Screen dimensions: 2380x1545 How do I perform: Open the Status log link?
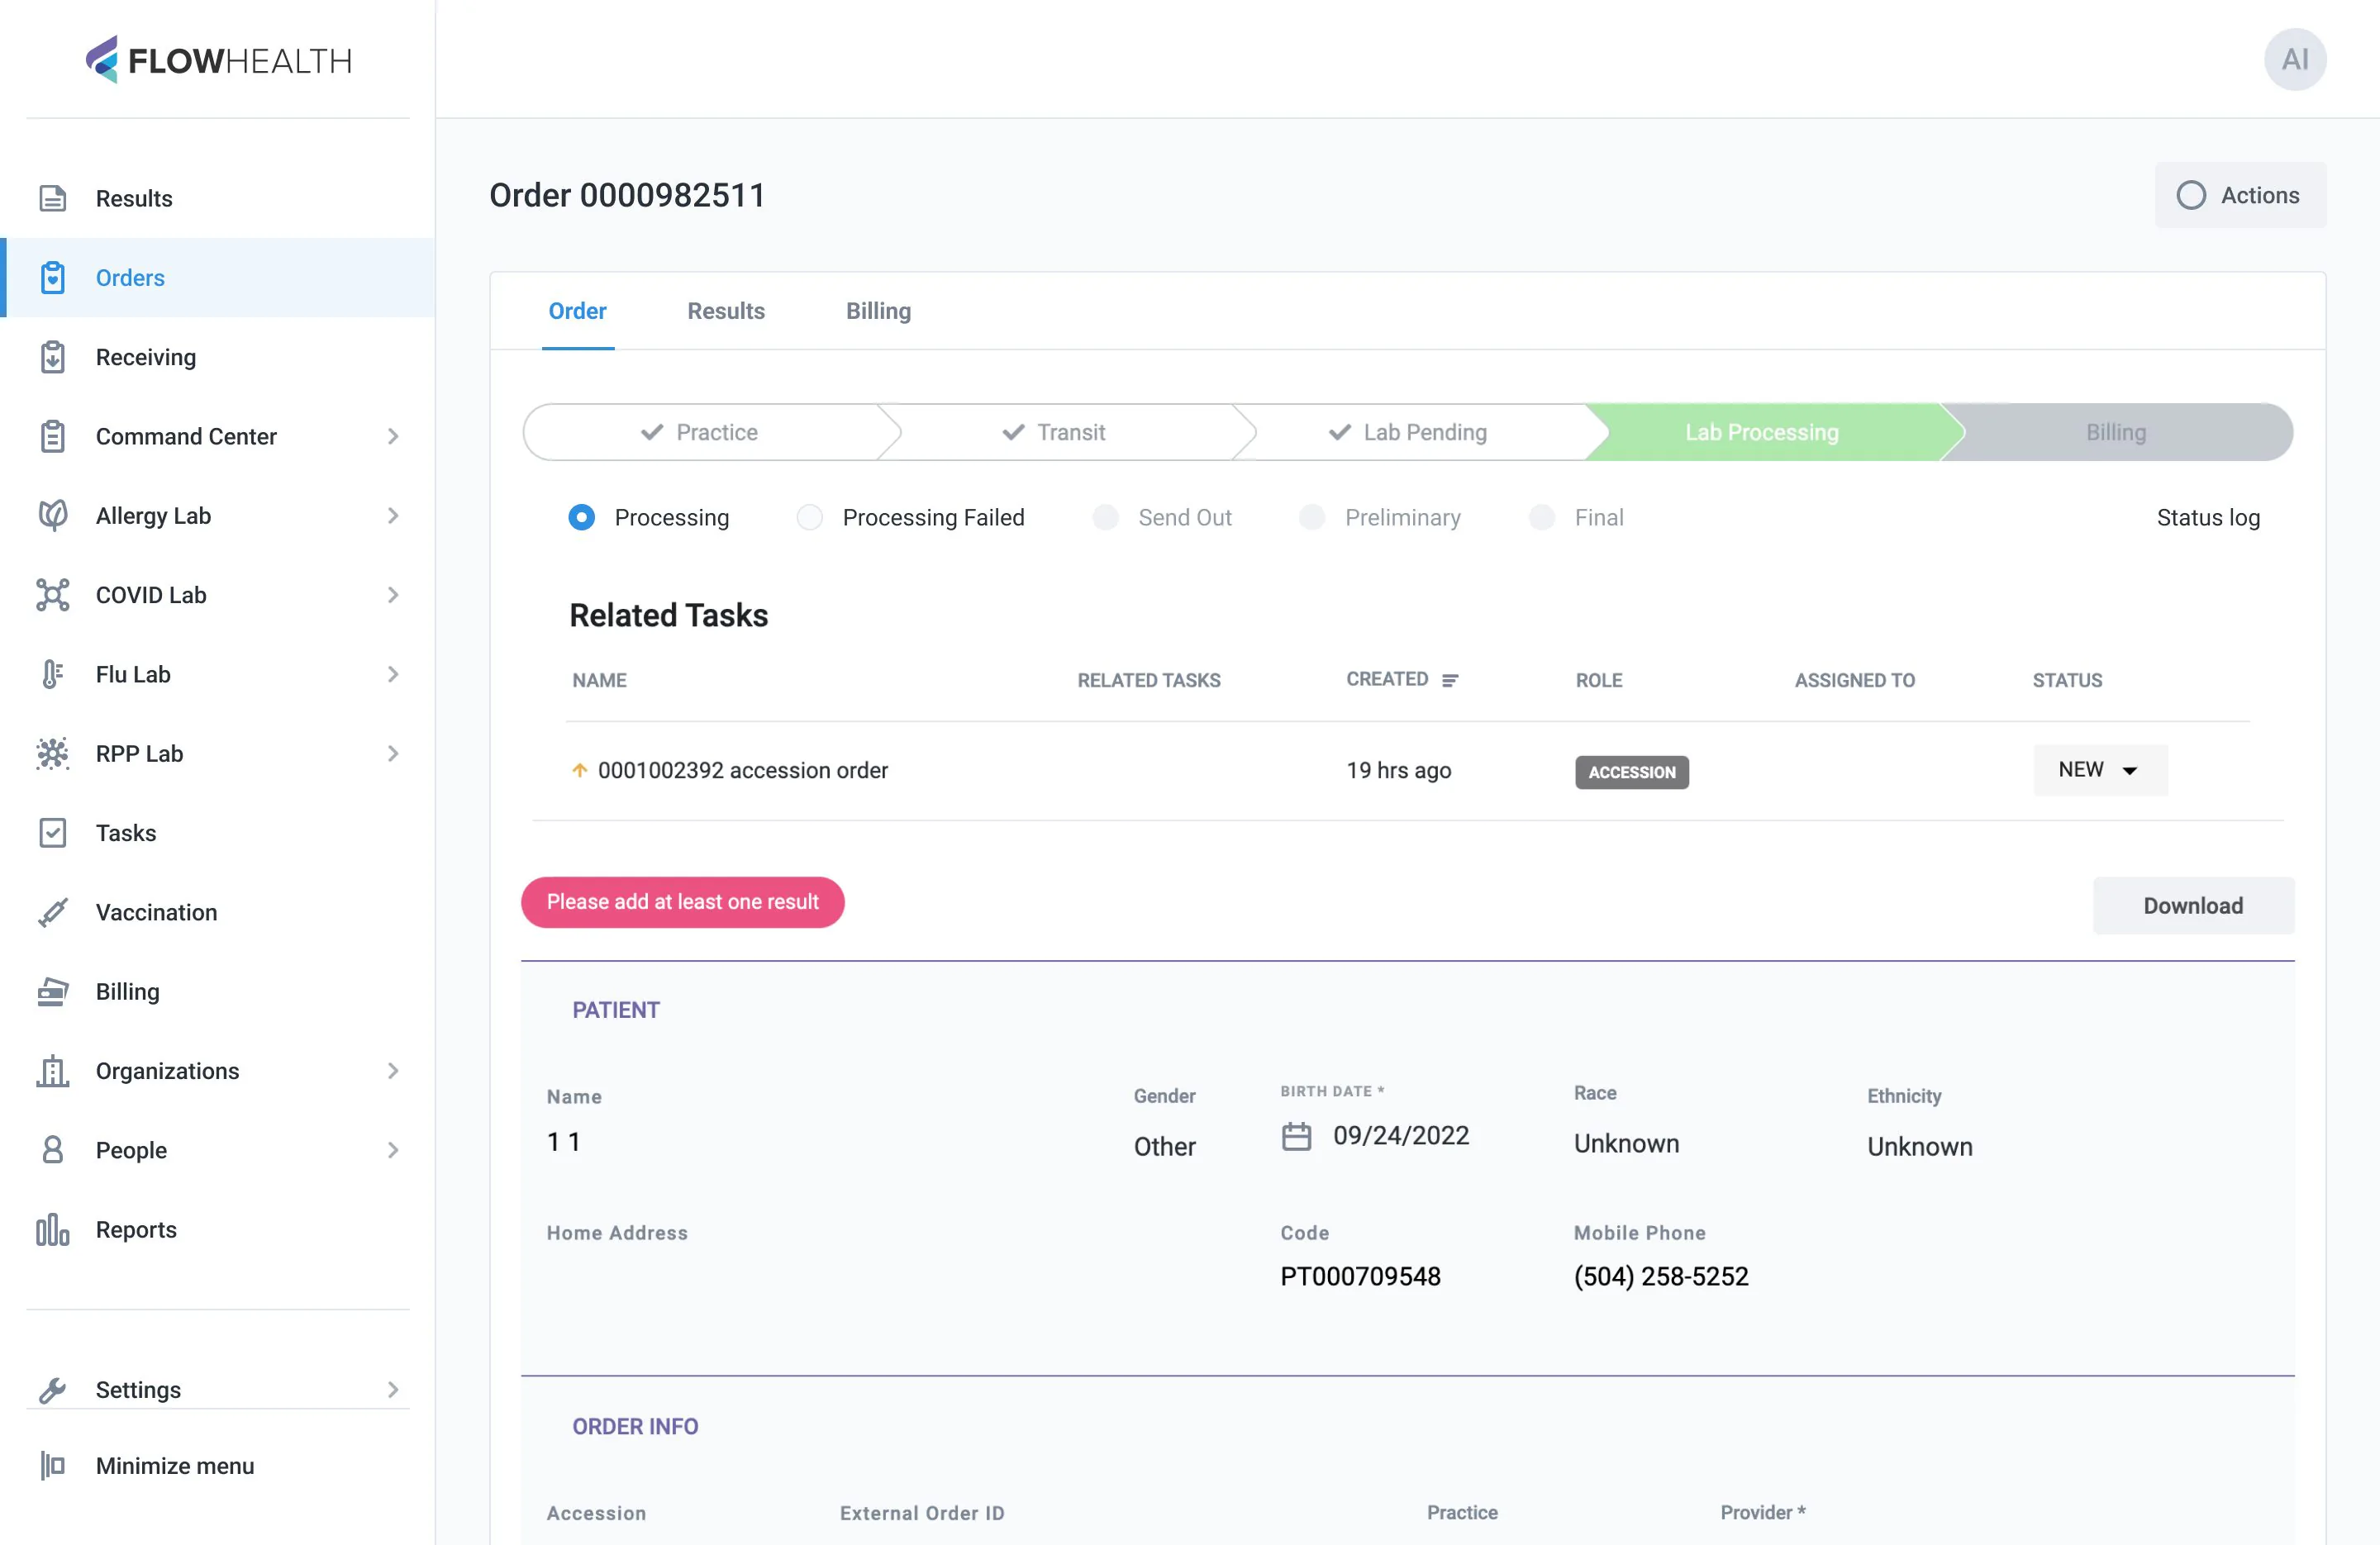[x=2208, y=517]
